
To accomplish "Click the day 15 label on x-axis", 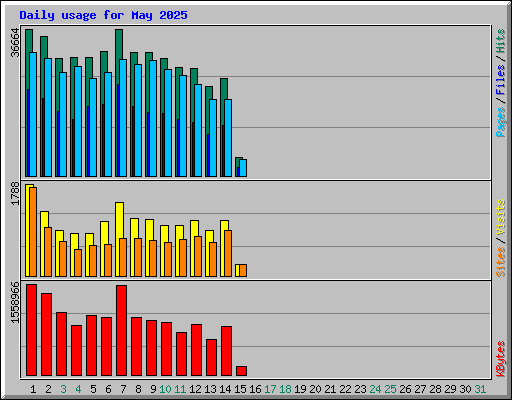I will [240, 389].
